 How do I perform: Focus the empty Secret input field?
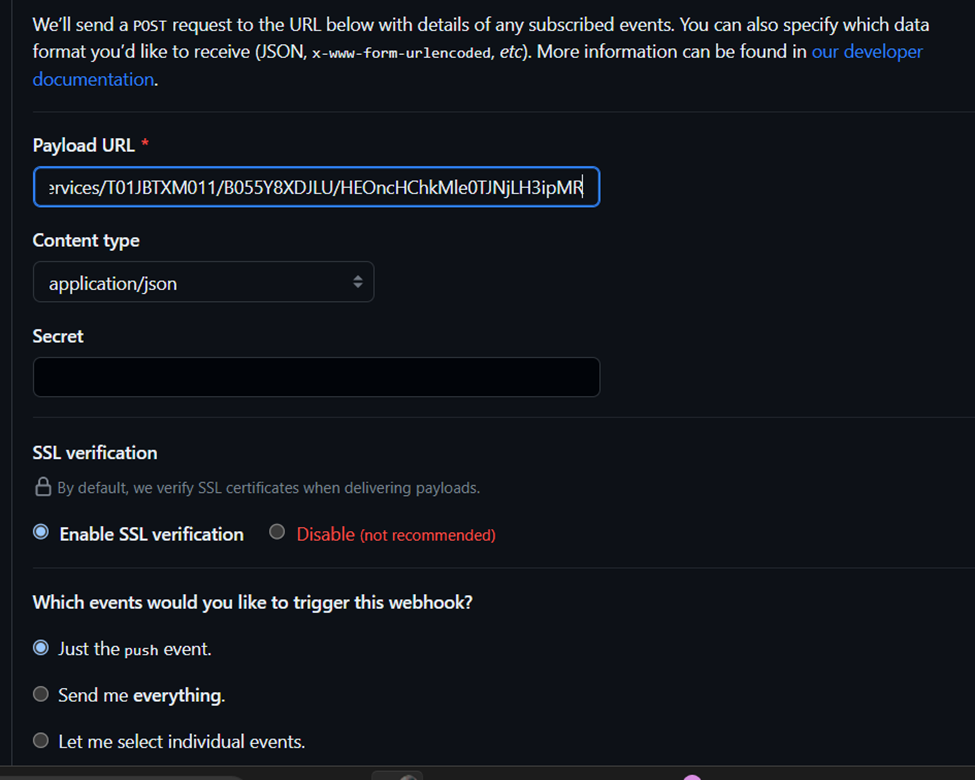[316, 377]
